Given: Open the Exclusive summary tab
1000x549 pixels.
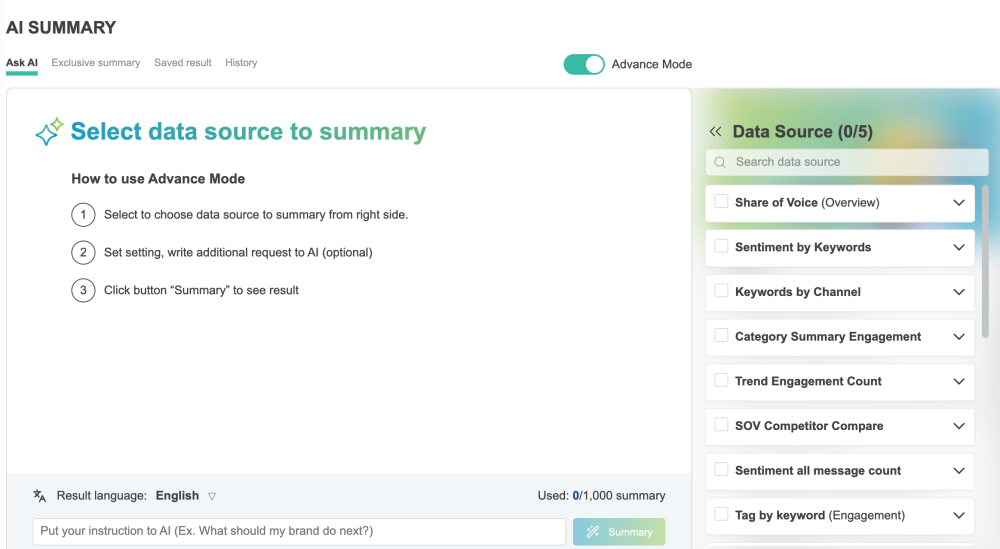Looking at the screenshot, I should 96,63.
